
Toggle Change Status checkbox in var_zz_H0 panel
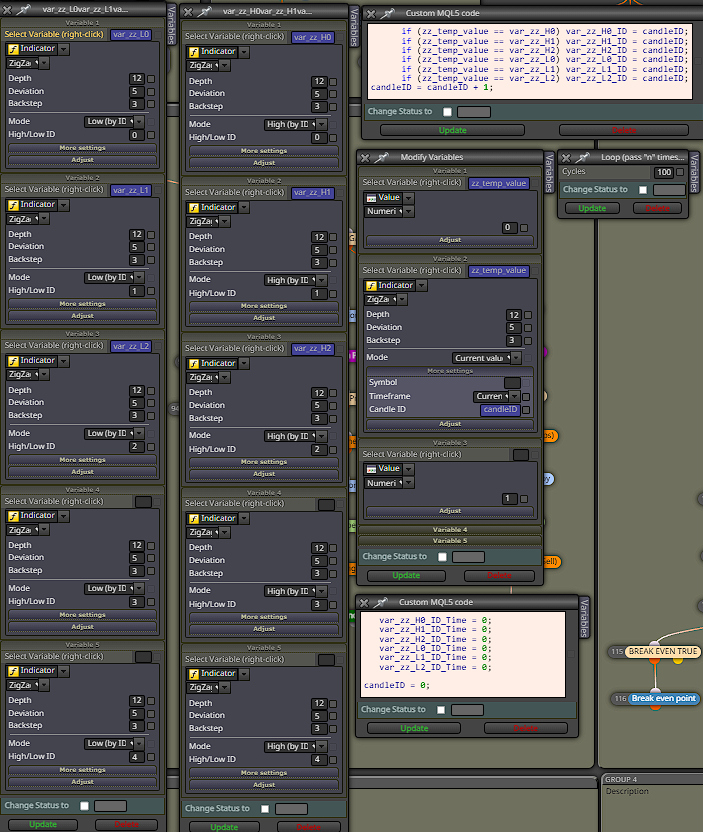(x=265, y=809)
